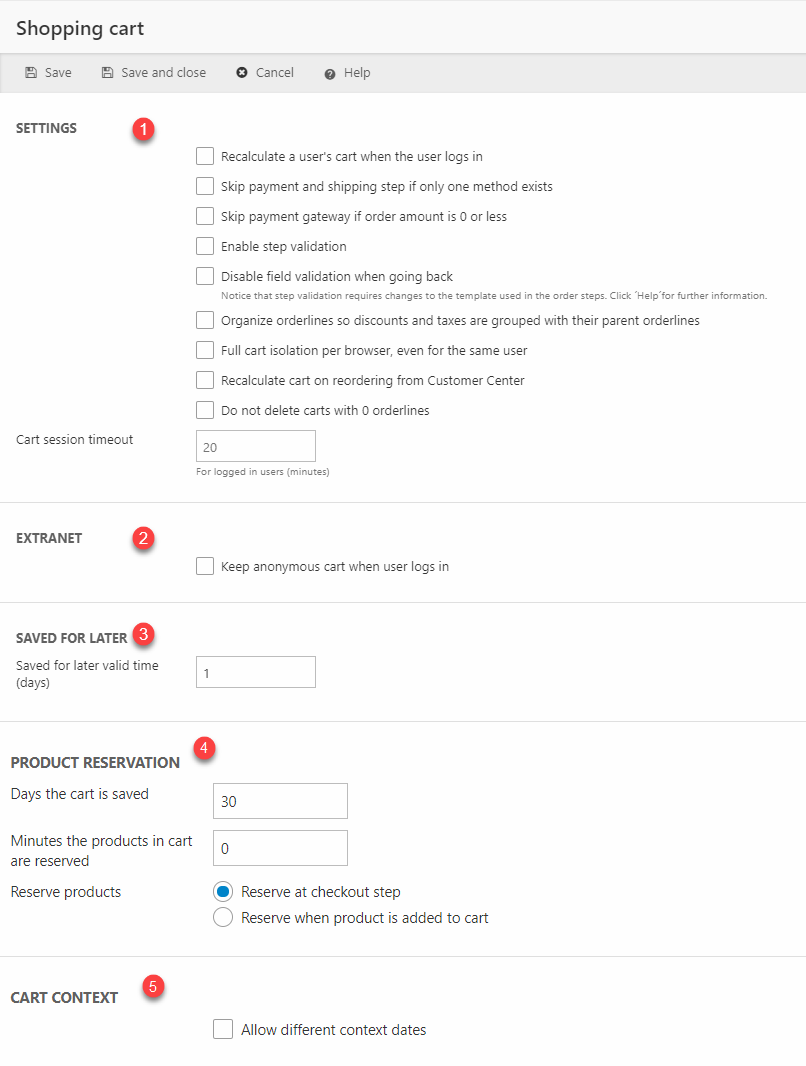Viewport: 806px width, 1066px height.
Task: Check Enable step validation
Action: click(205, 246)
